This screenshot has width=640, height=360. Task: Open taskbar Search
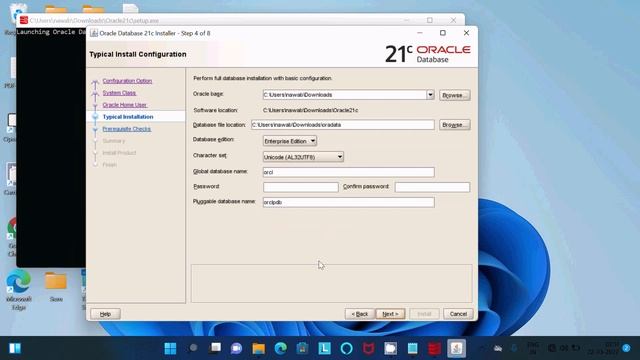[x=193, y=348]
